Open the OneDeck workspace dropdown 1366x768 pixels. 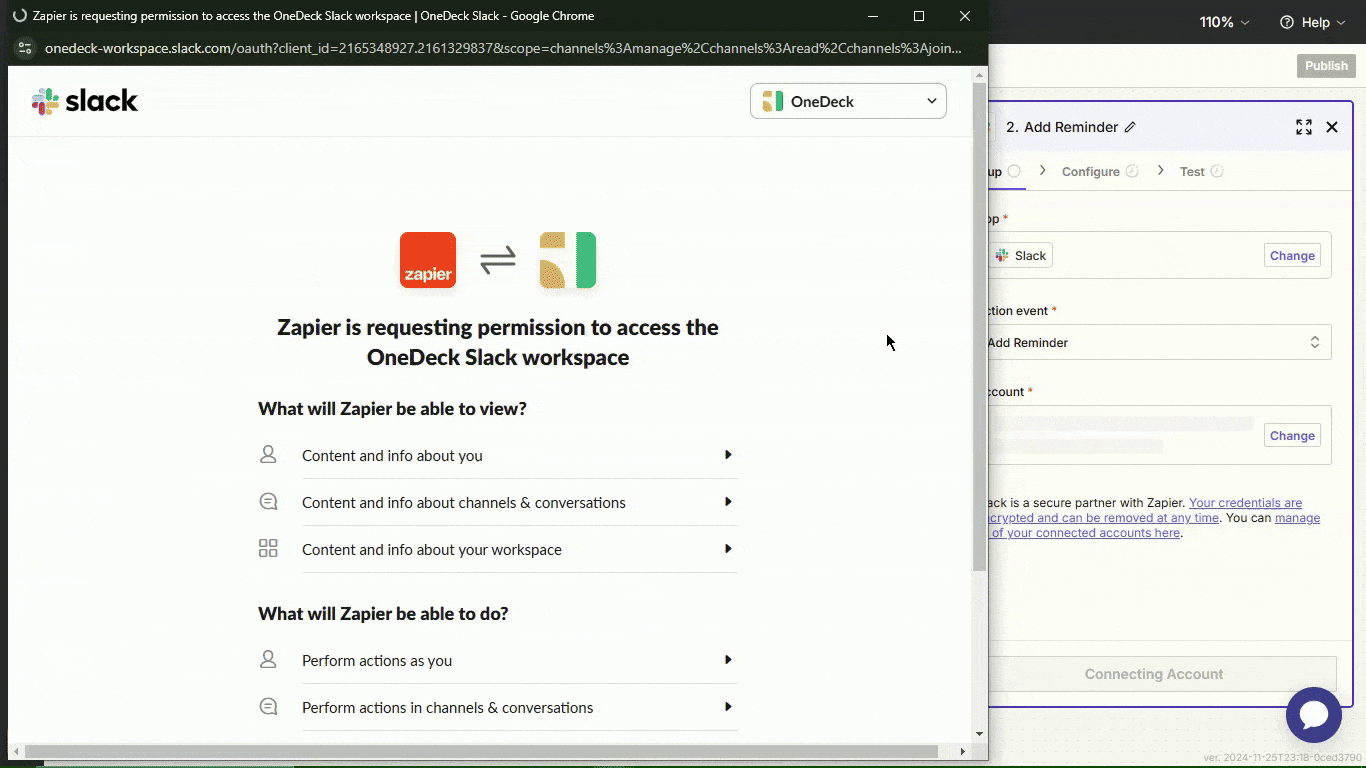click(x=848, y=101)
